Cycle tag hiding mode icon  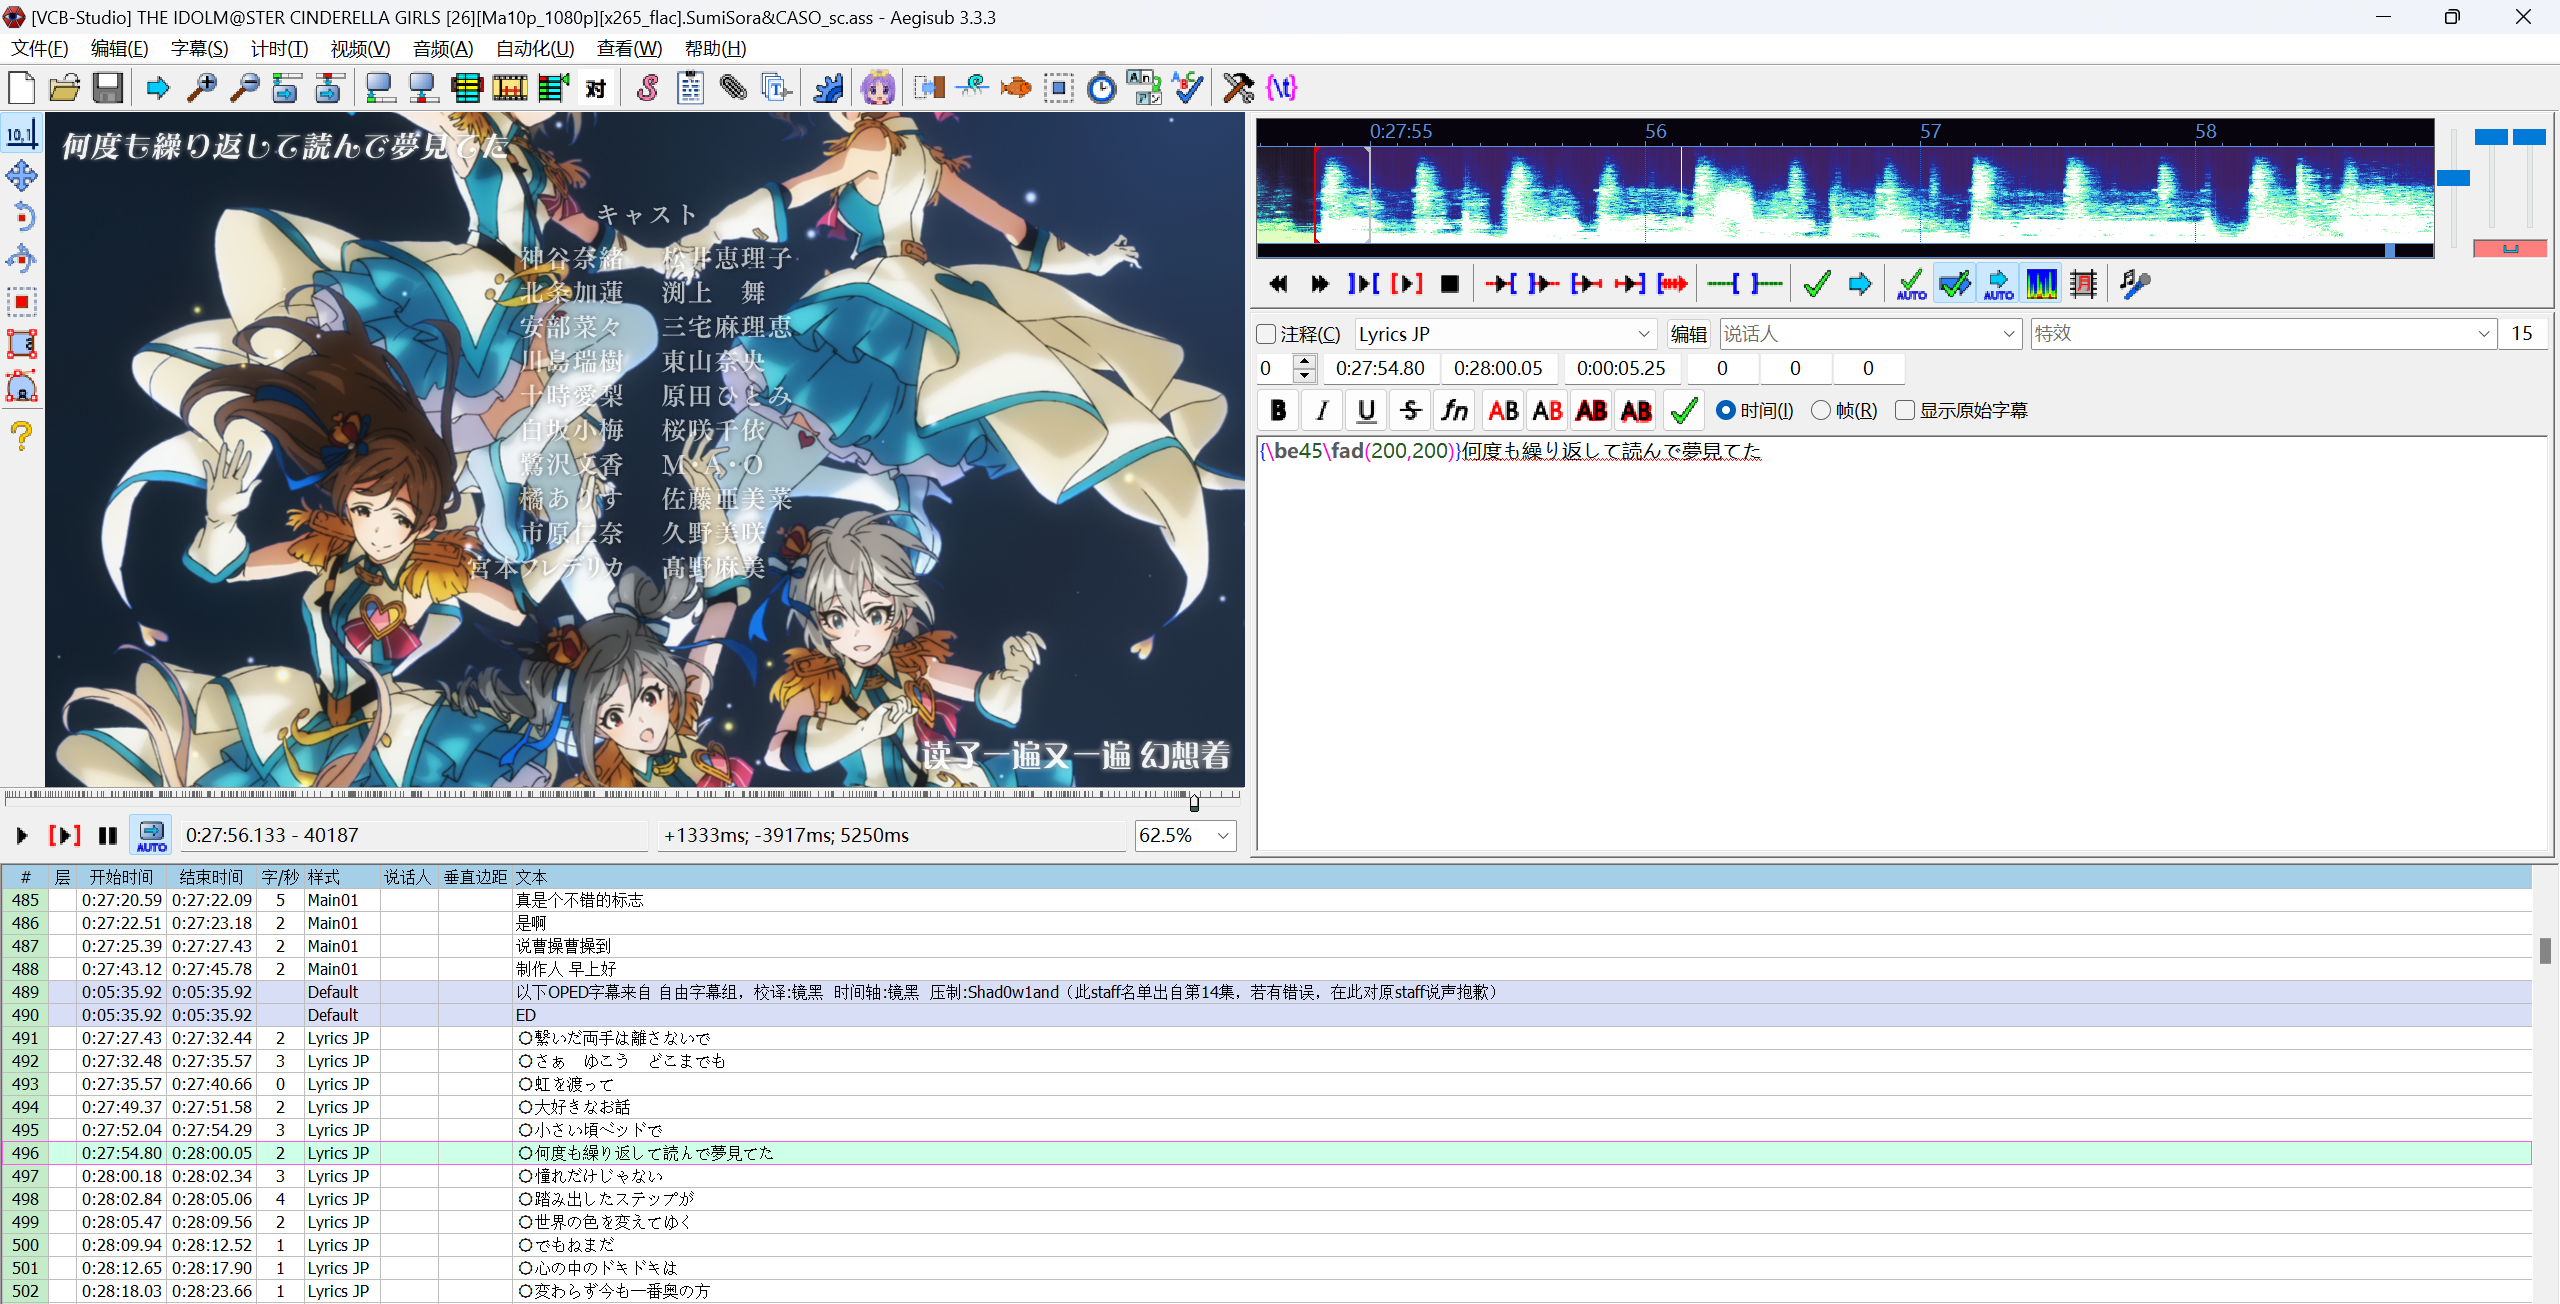tap(1281, 88)
